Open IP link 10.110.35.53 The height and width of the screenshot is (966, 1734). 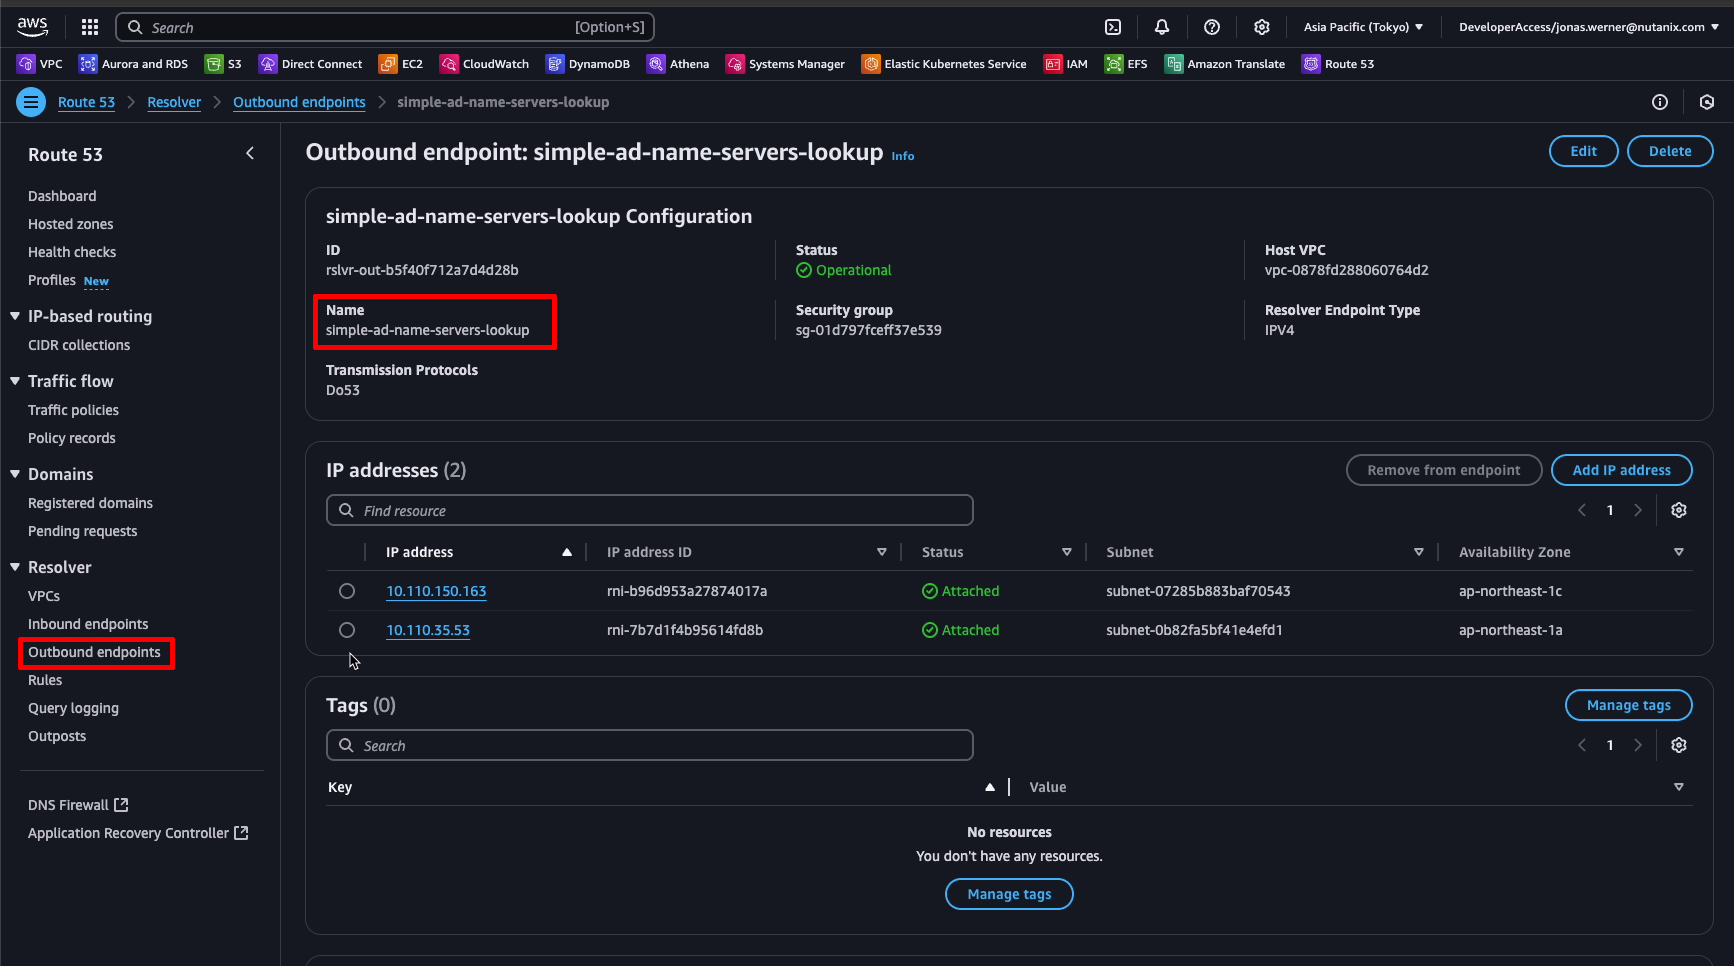click(428, 630)
